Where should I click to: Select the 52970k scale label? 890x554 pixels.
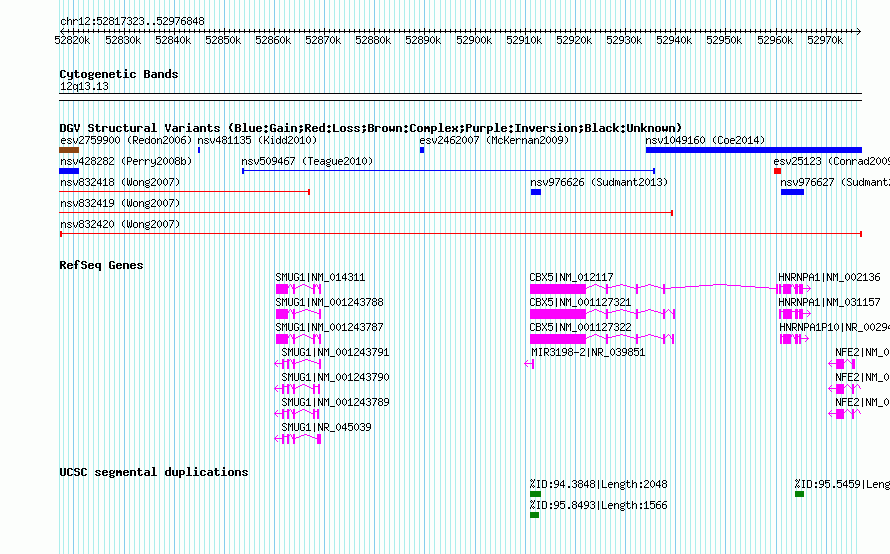pos(825,40)
